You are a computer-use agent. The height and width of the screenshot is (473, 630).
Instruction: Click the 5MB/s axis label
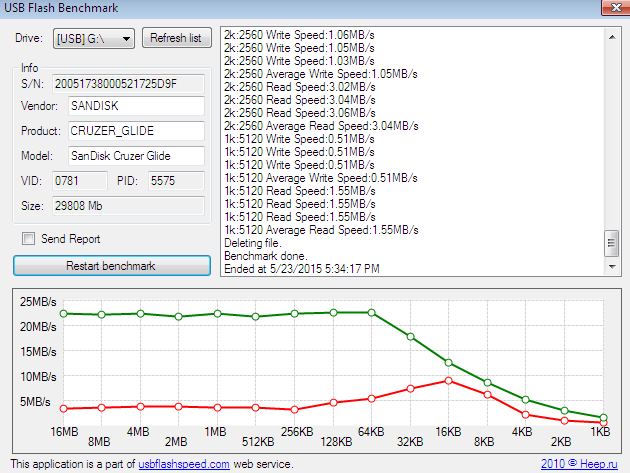point(35,402)
